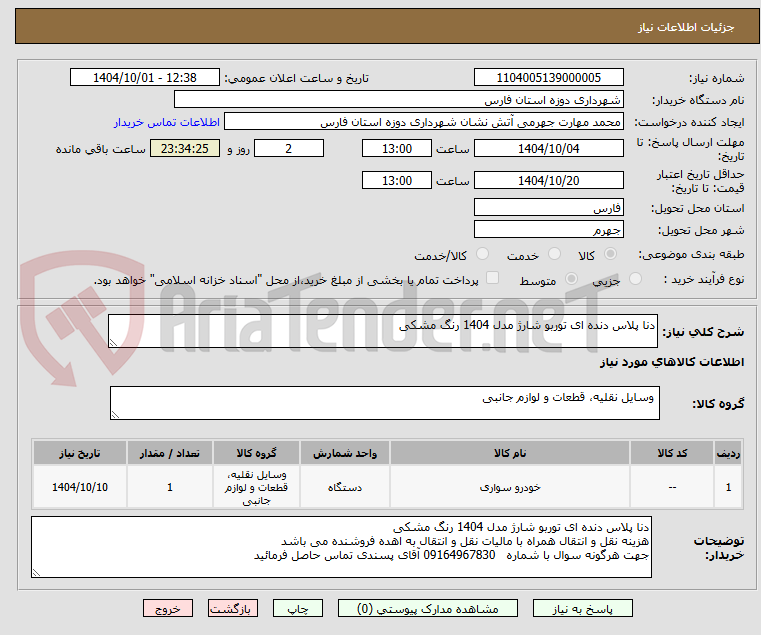
Task: Click the ردیف column header
Action: (728, 453)
